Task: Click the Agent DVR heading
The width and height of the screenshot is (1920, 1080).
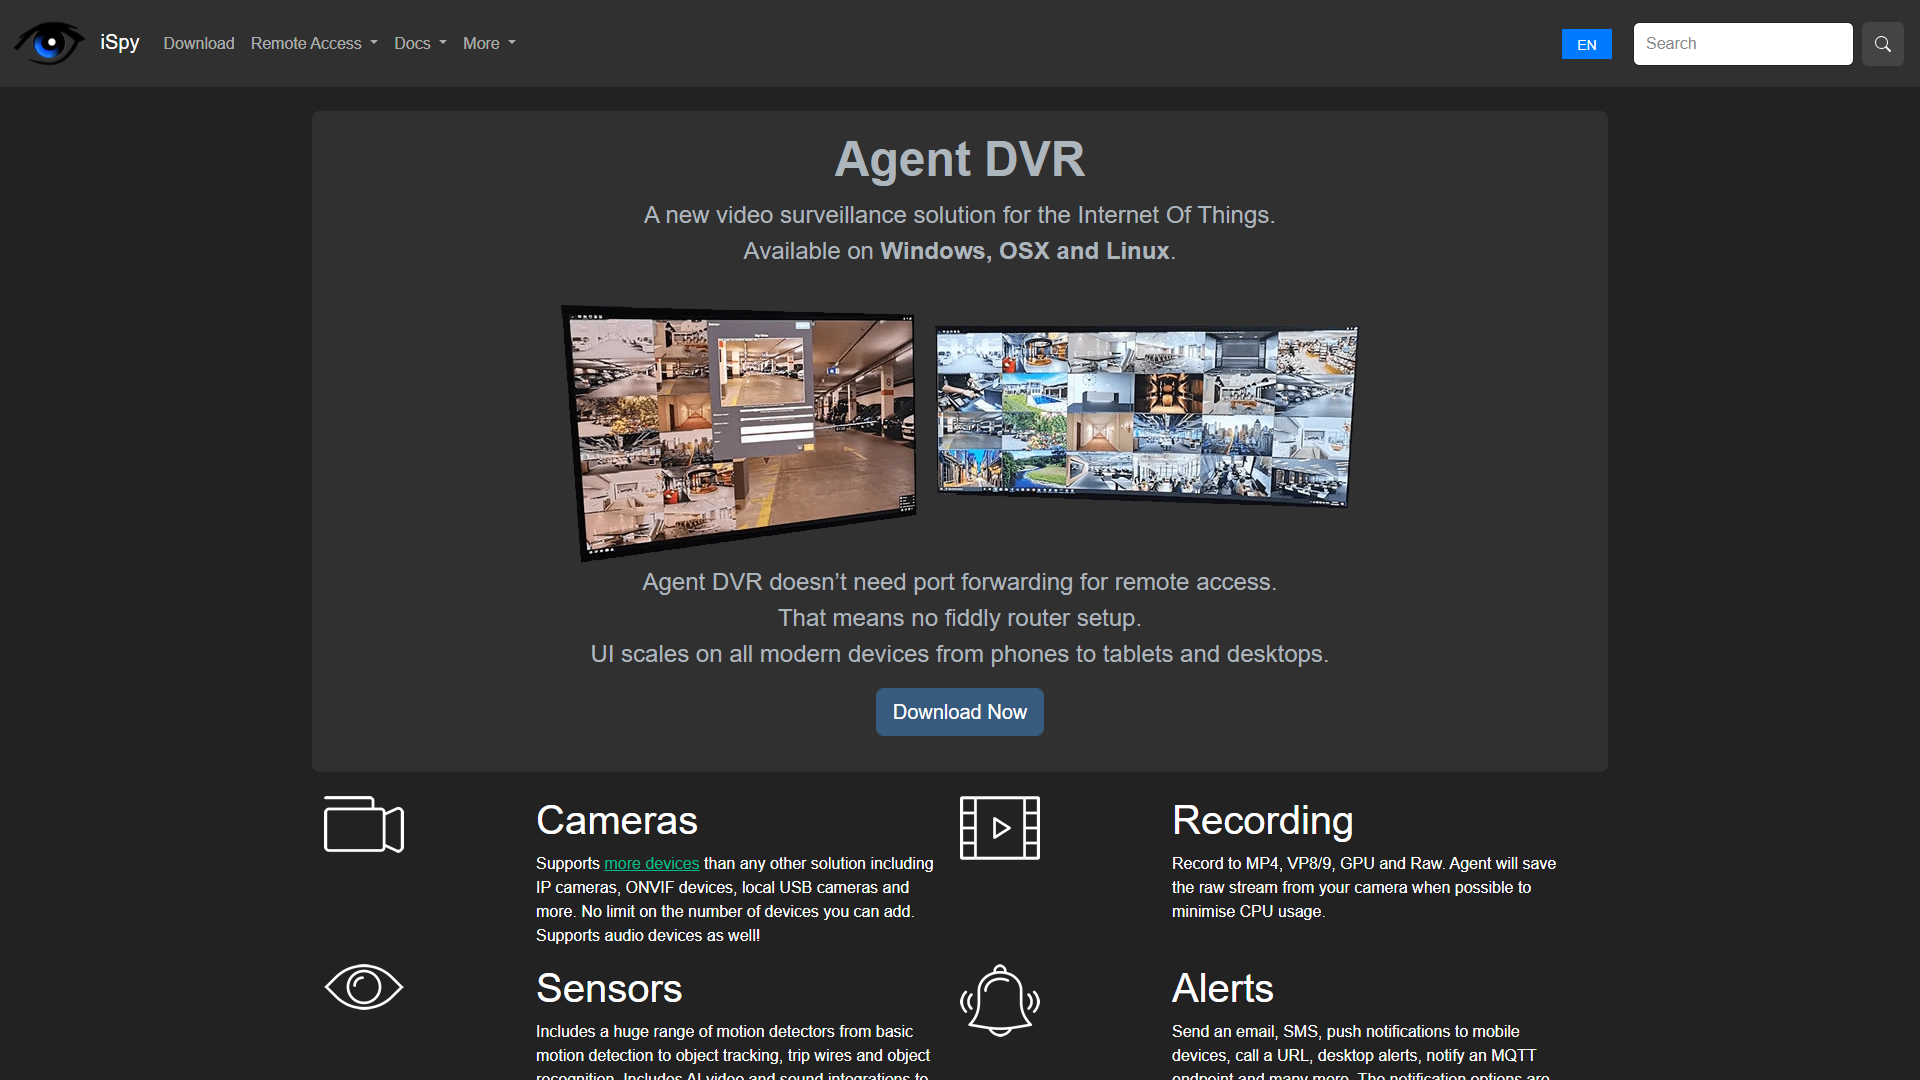Action: 959,159
